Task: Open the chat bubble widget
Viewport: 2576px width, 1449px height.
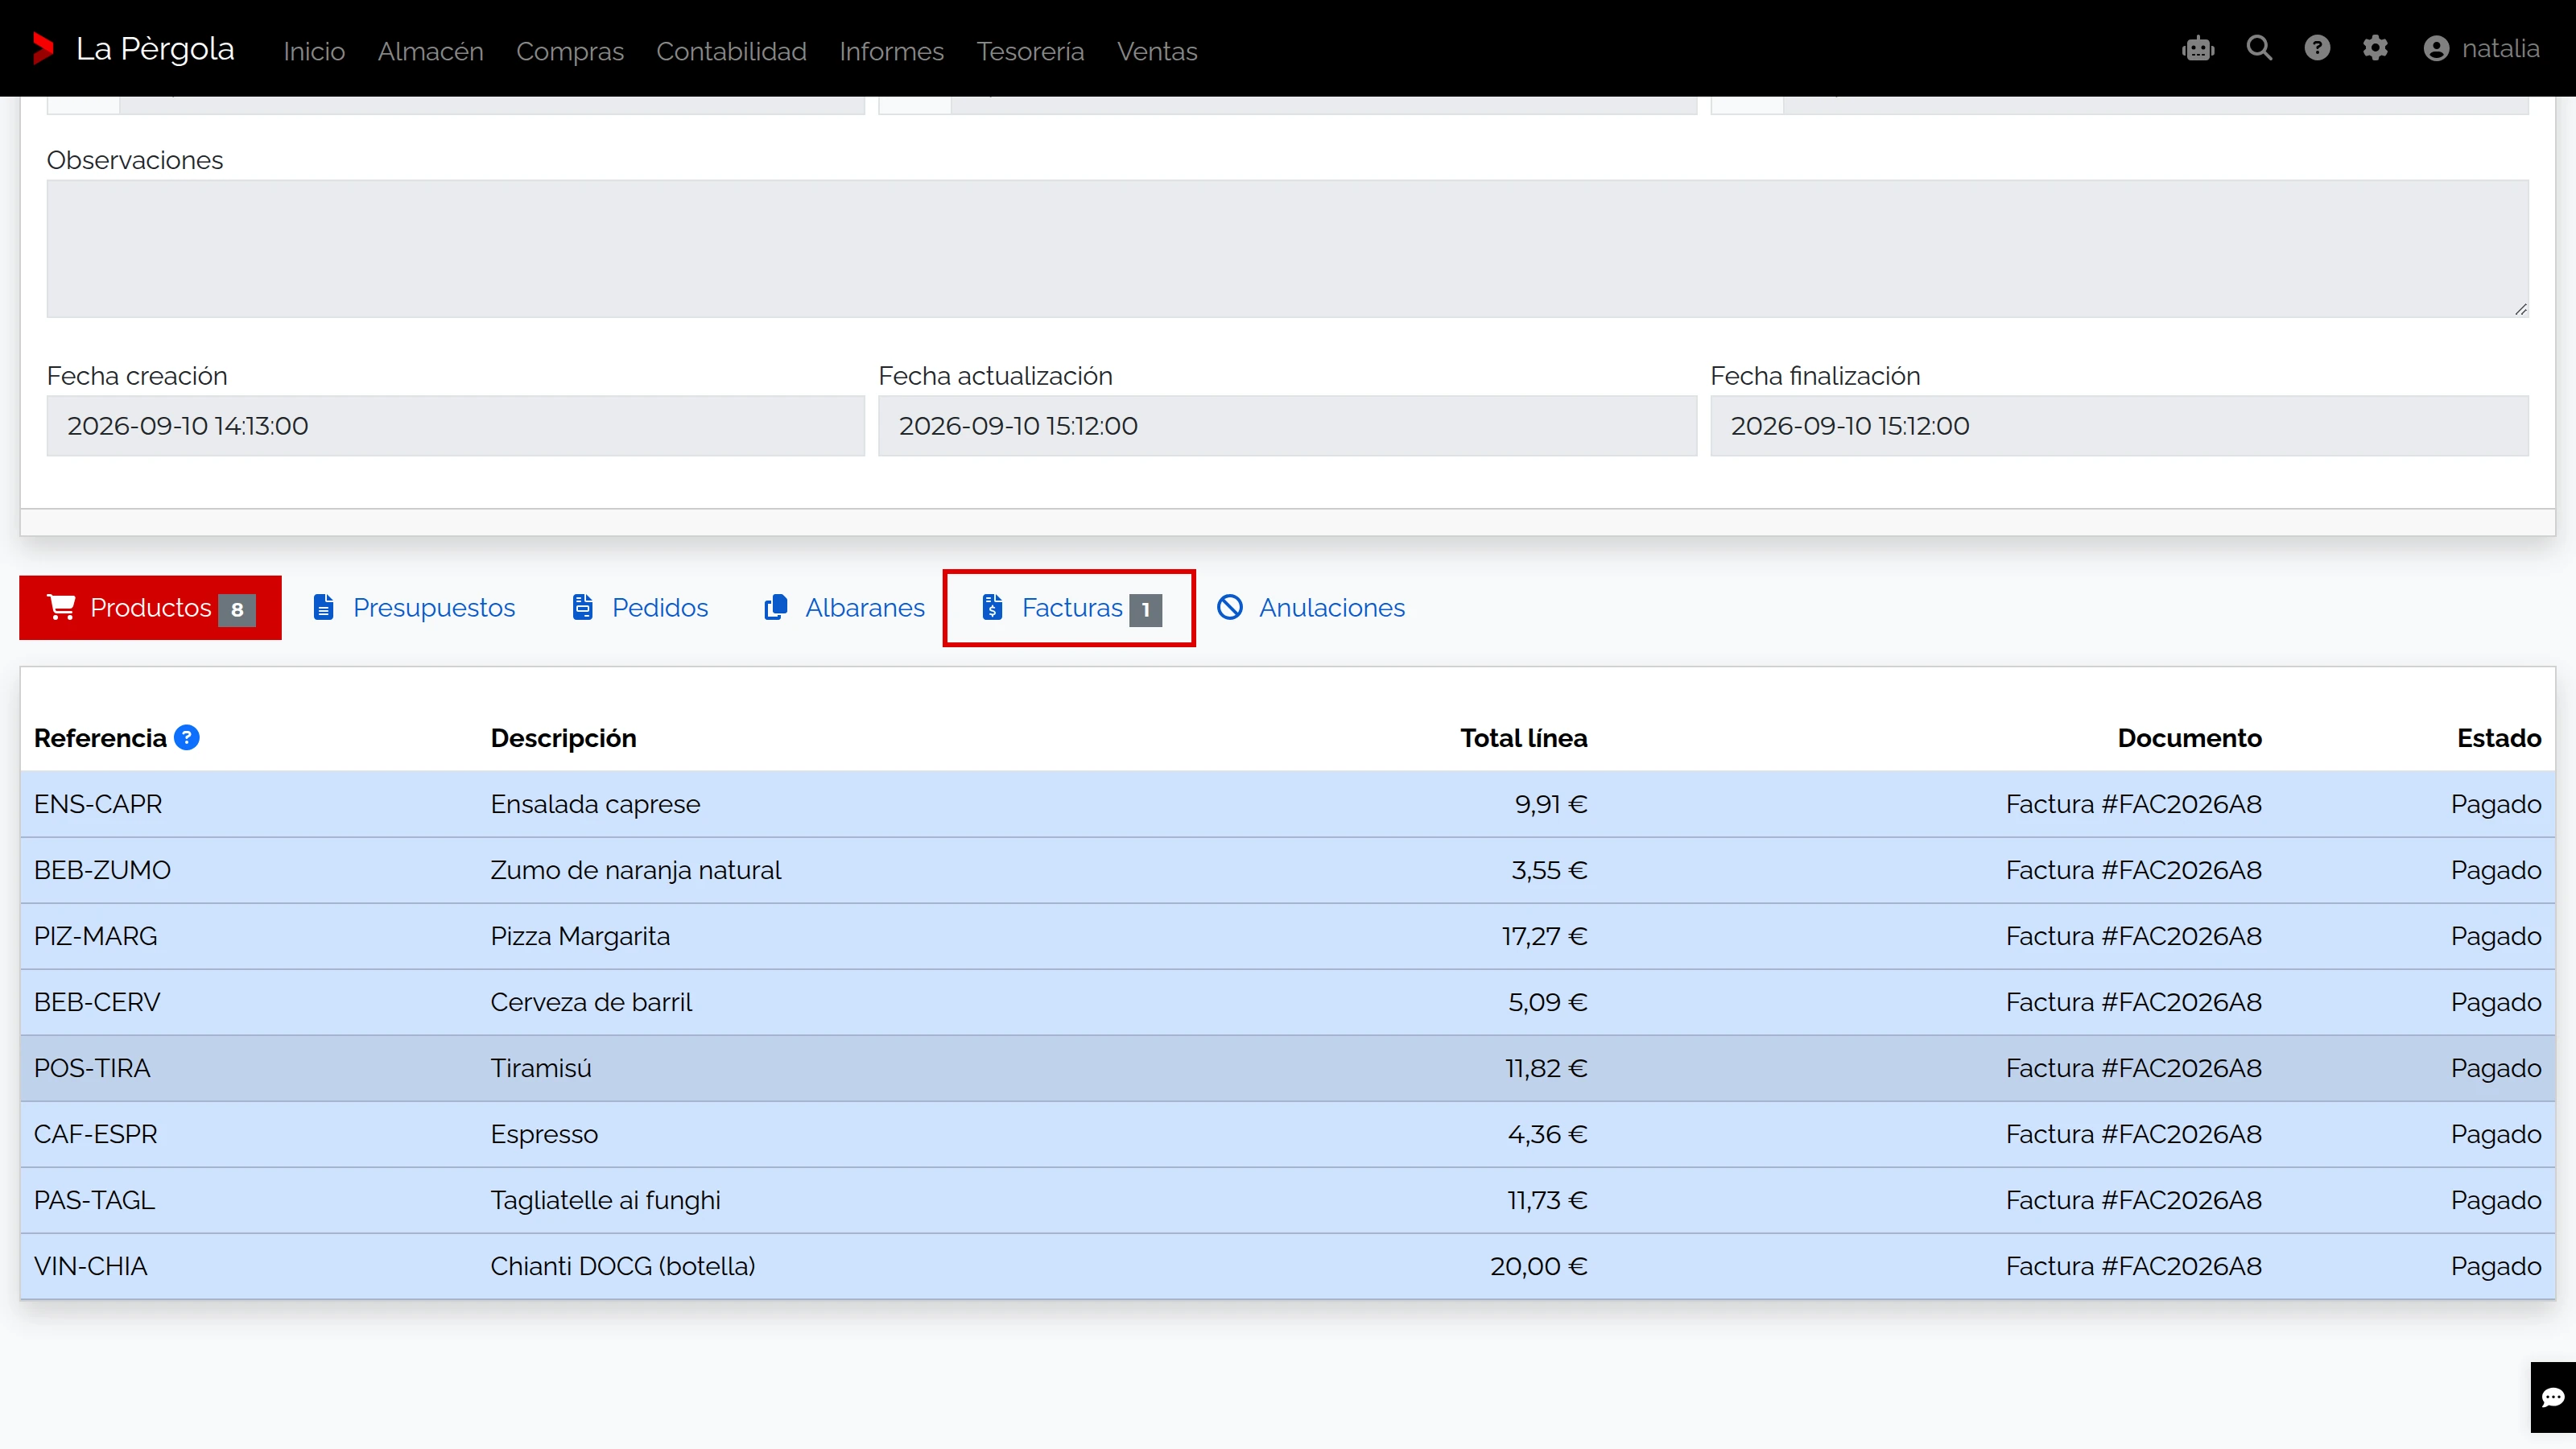Action: (2553, 1397)
